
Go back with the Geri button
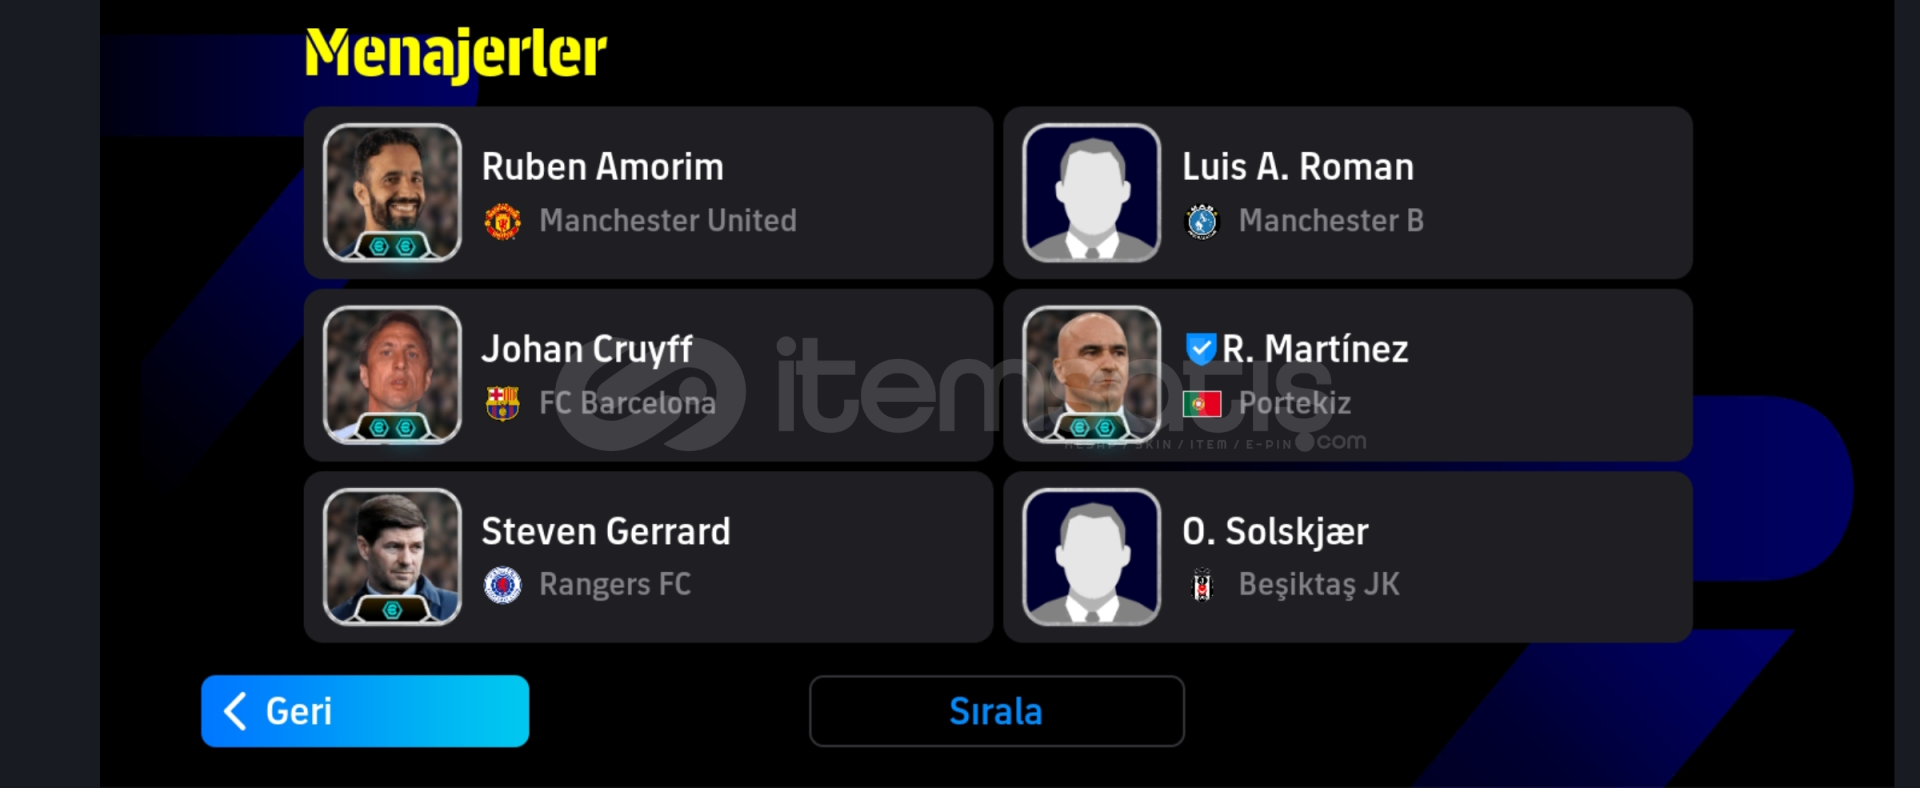coord(365,711)
